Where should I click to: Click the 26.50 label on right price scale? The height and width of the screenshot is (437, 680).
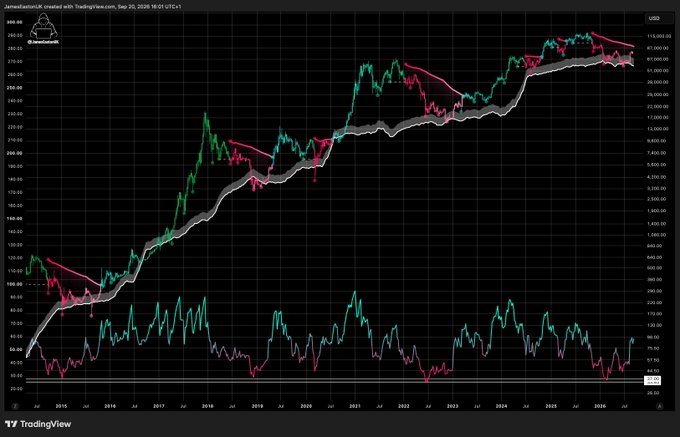(x=653, y=393)
